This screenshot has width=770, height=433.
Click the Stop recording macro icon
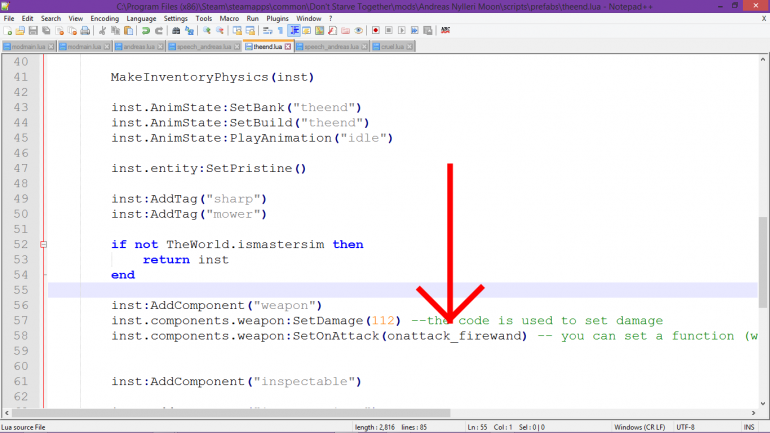[388, 31]
